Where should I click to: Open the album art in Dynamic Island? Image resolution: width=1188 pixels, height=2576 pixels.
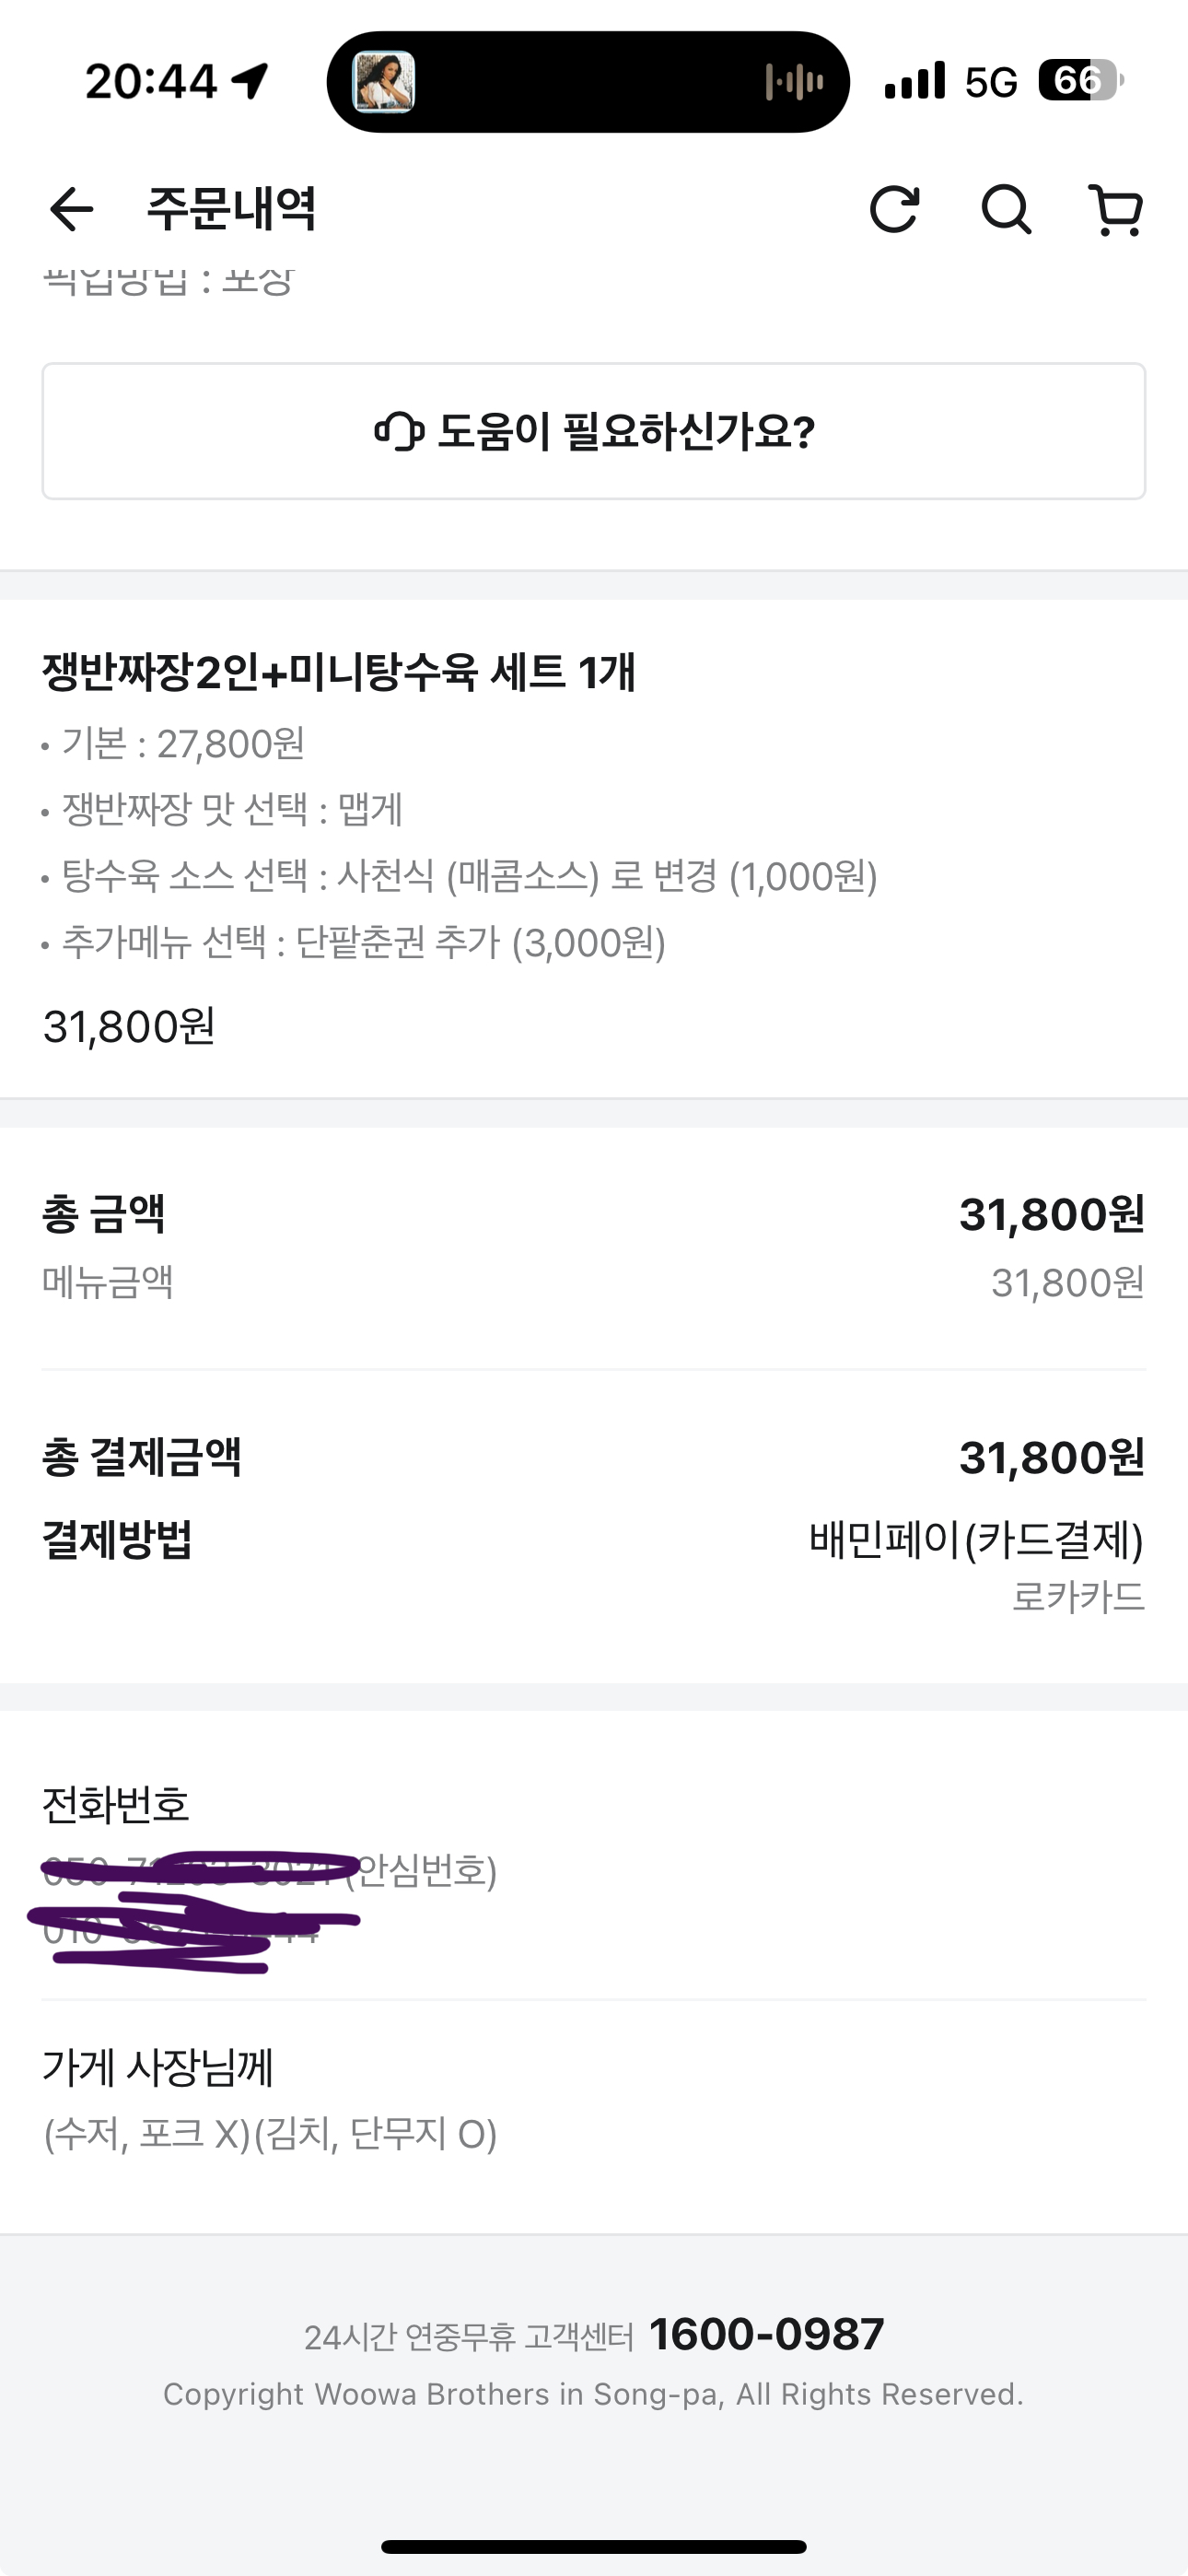(384, 82)
